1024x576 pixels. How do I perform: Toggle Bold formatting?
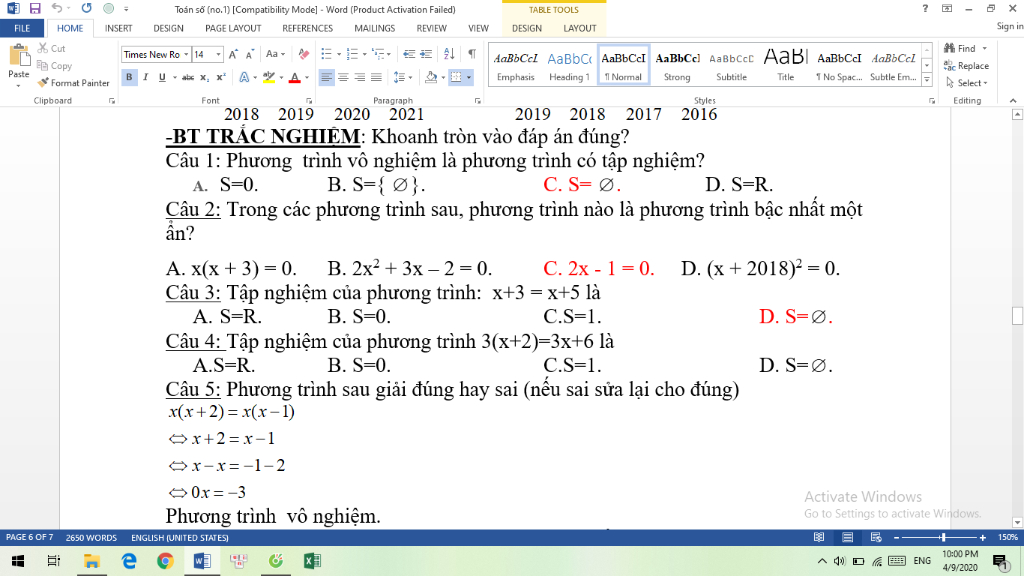point(129,77)
